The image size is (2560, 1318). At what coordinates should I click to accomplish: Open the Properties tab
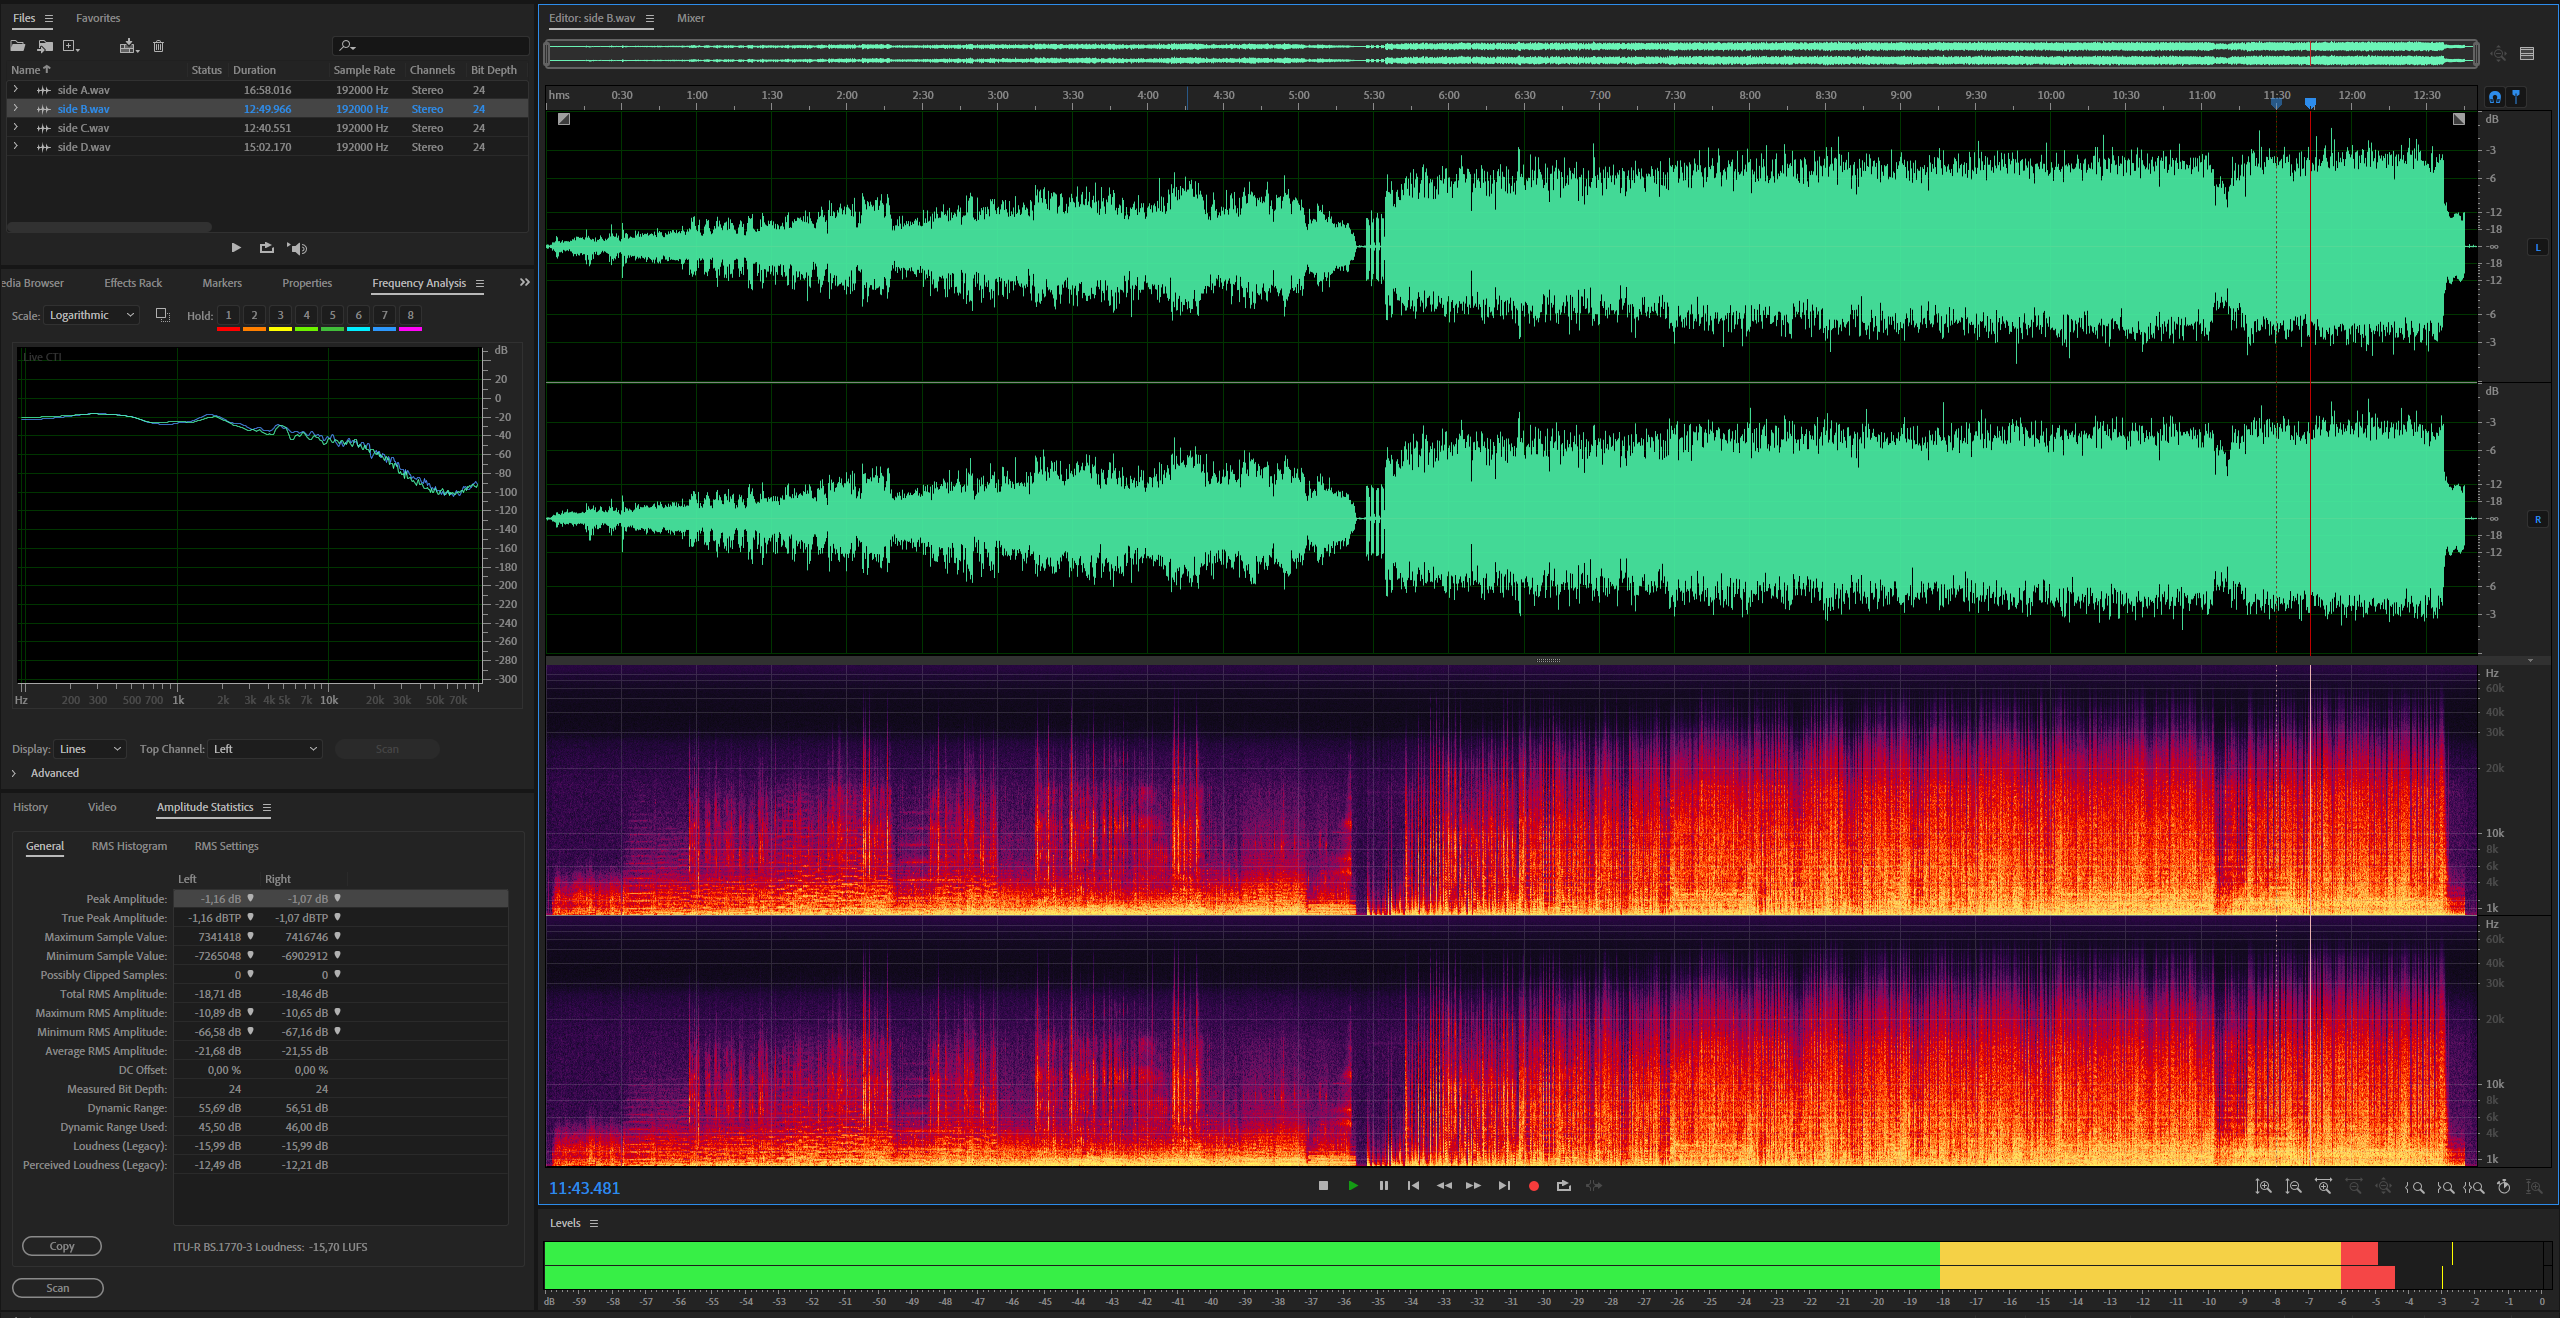tap(307, 283)
